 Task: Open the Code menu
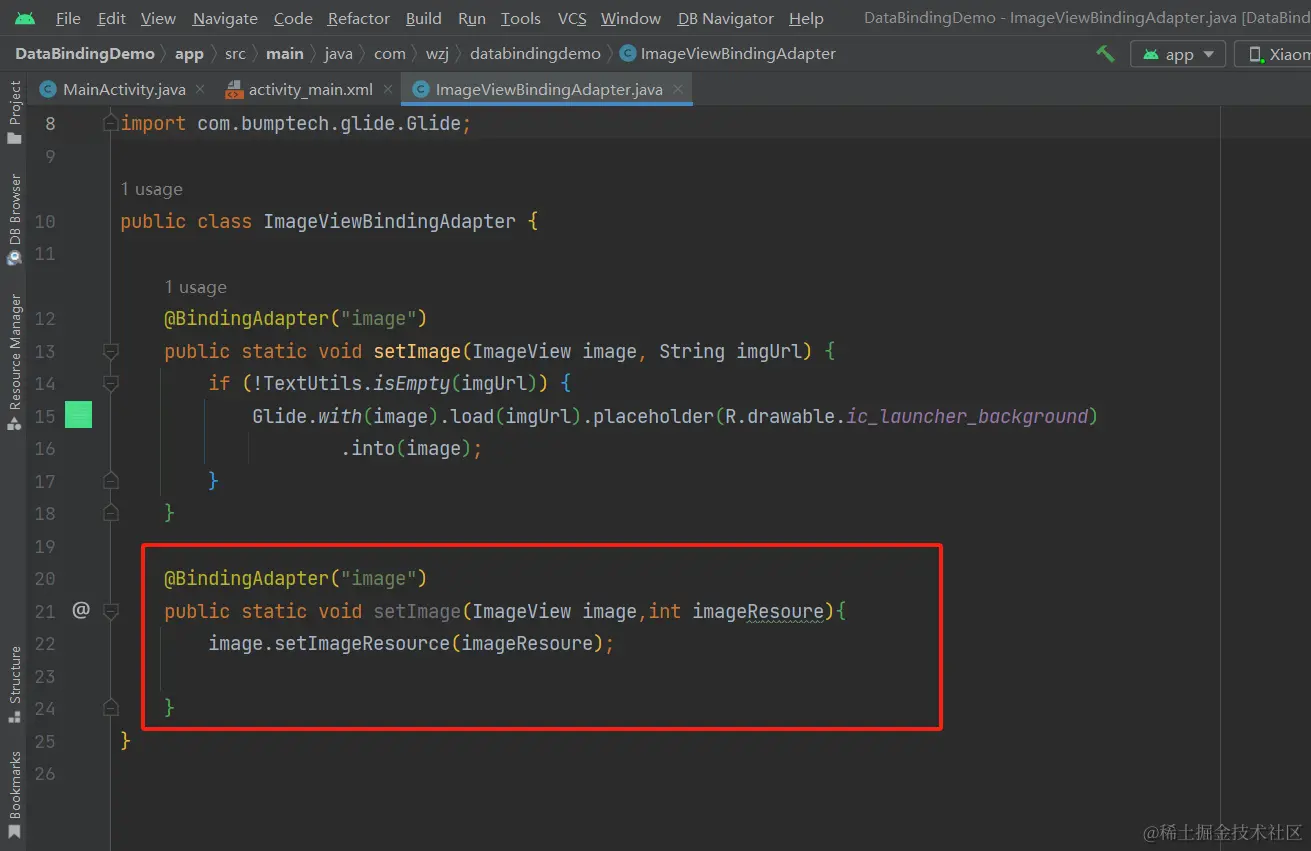[x=293, y=18]
